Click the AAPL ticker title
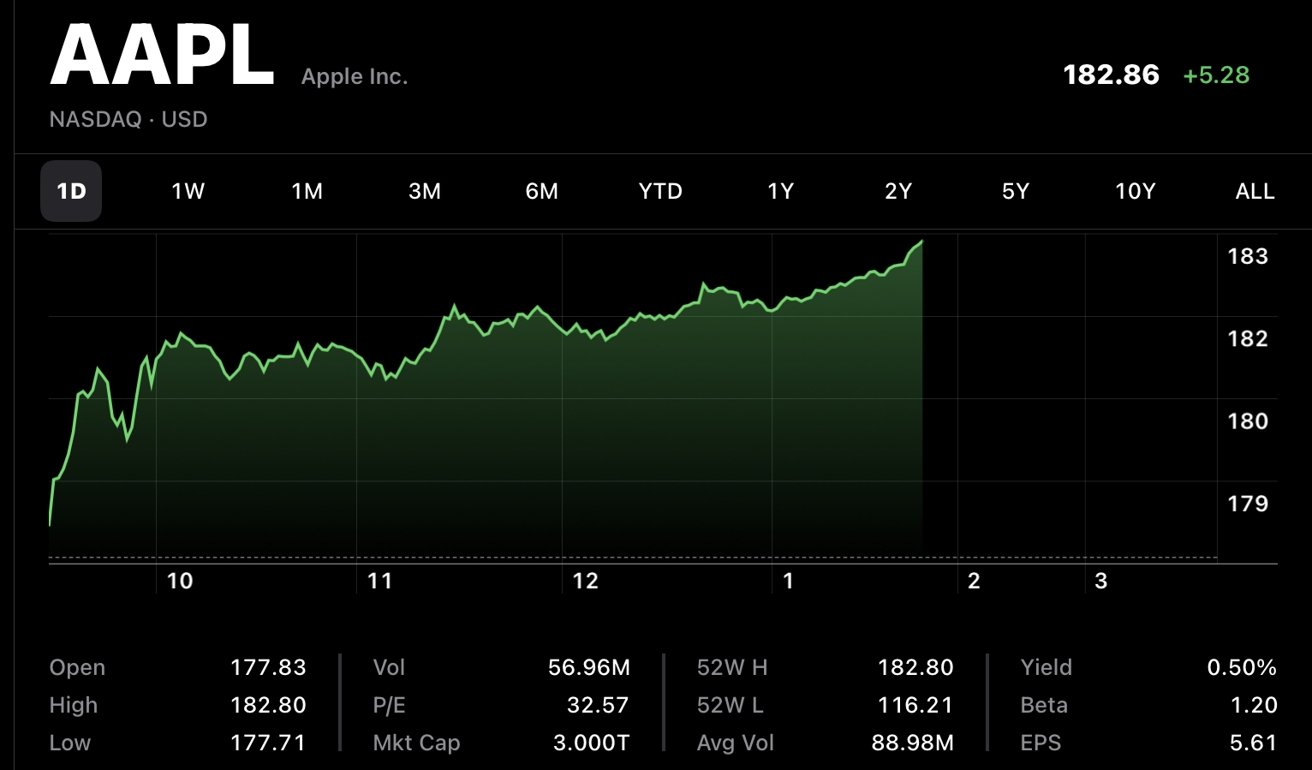The width and height of the screenshot is (1312, 770). [x=162, y=56]
